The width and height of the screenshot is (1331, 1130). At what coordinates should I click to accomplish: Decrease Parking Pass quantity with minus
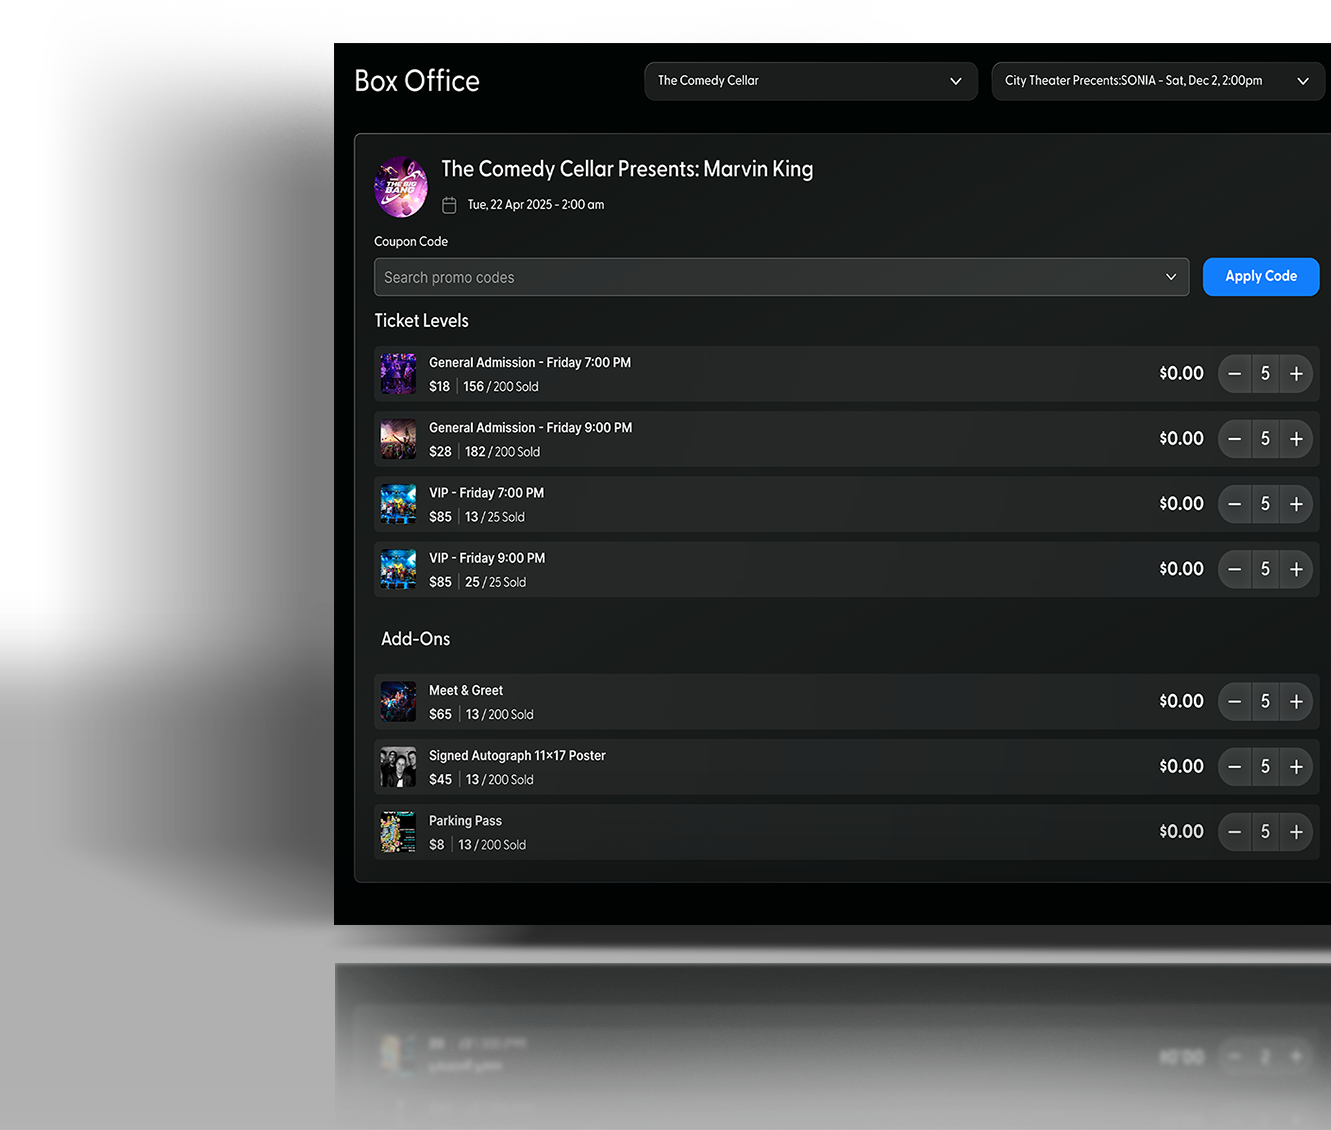tap(1235, 832)
